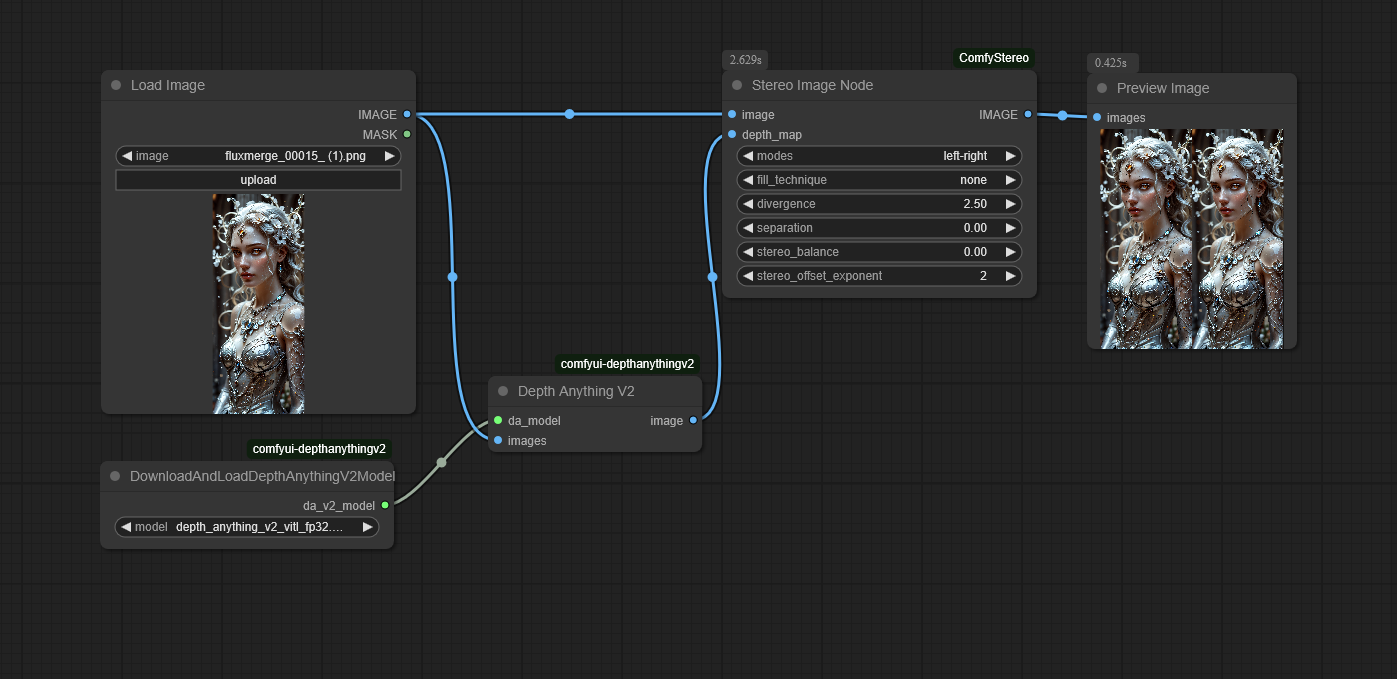Collapse the Load Image node via its dot
The height and width of the screenshot is (679, 1397).
pyautogui.click(x=116, y=86)
